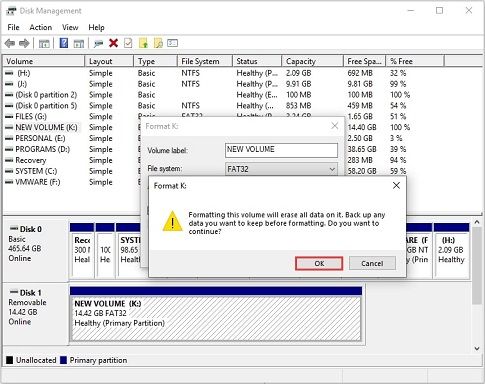Image resolution: width=485 pixels, height=384 pixels.
Task: Sort by the Layout column header
Action: pos(109,61)
